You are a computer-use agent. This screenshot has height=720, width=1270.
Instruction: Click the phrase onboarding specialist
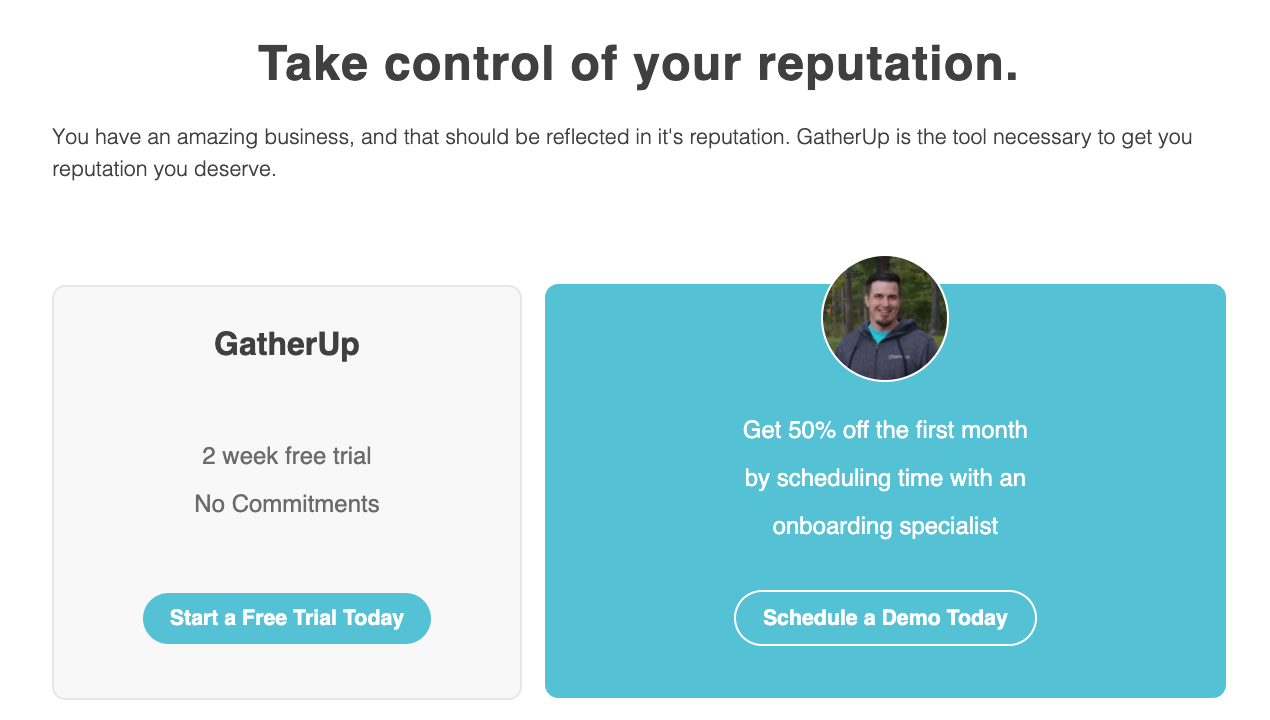tap(885, 525)
